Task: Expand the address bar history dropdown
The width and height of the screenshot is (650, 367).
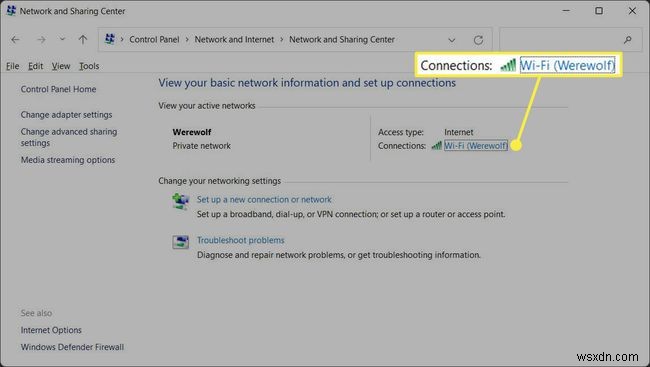Action: click(452, 40)
